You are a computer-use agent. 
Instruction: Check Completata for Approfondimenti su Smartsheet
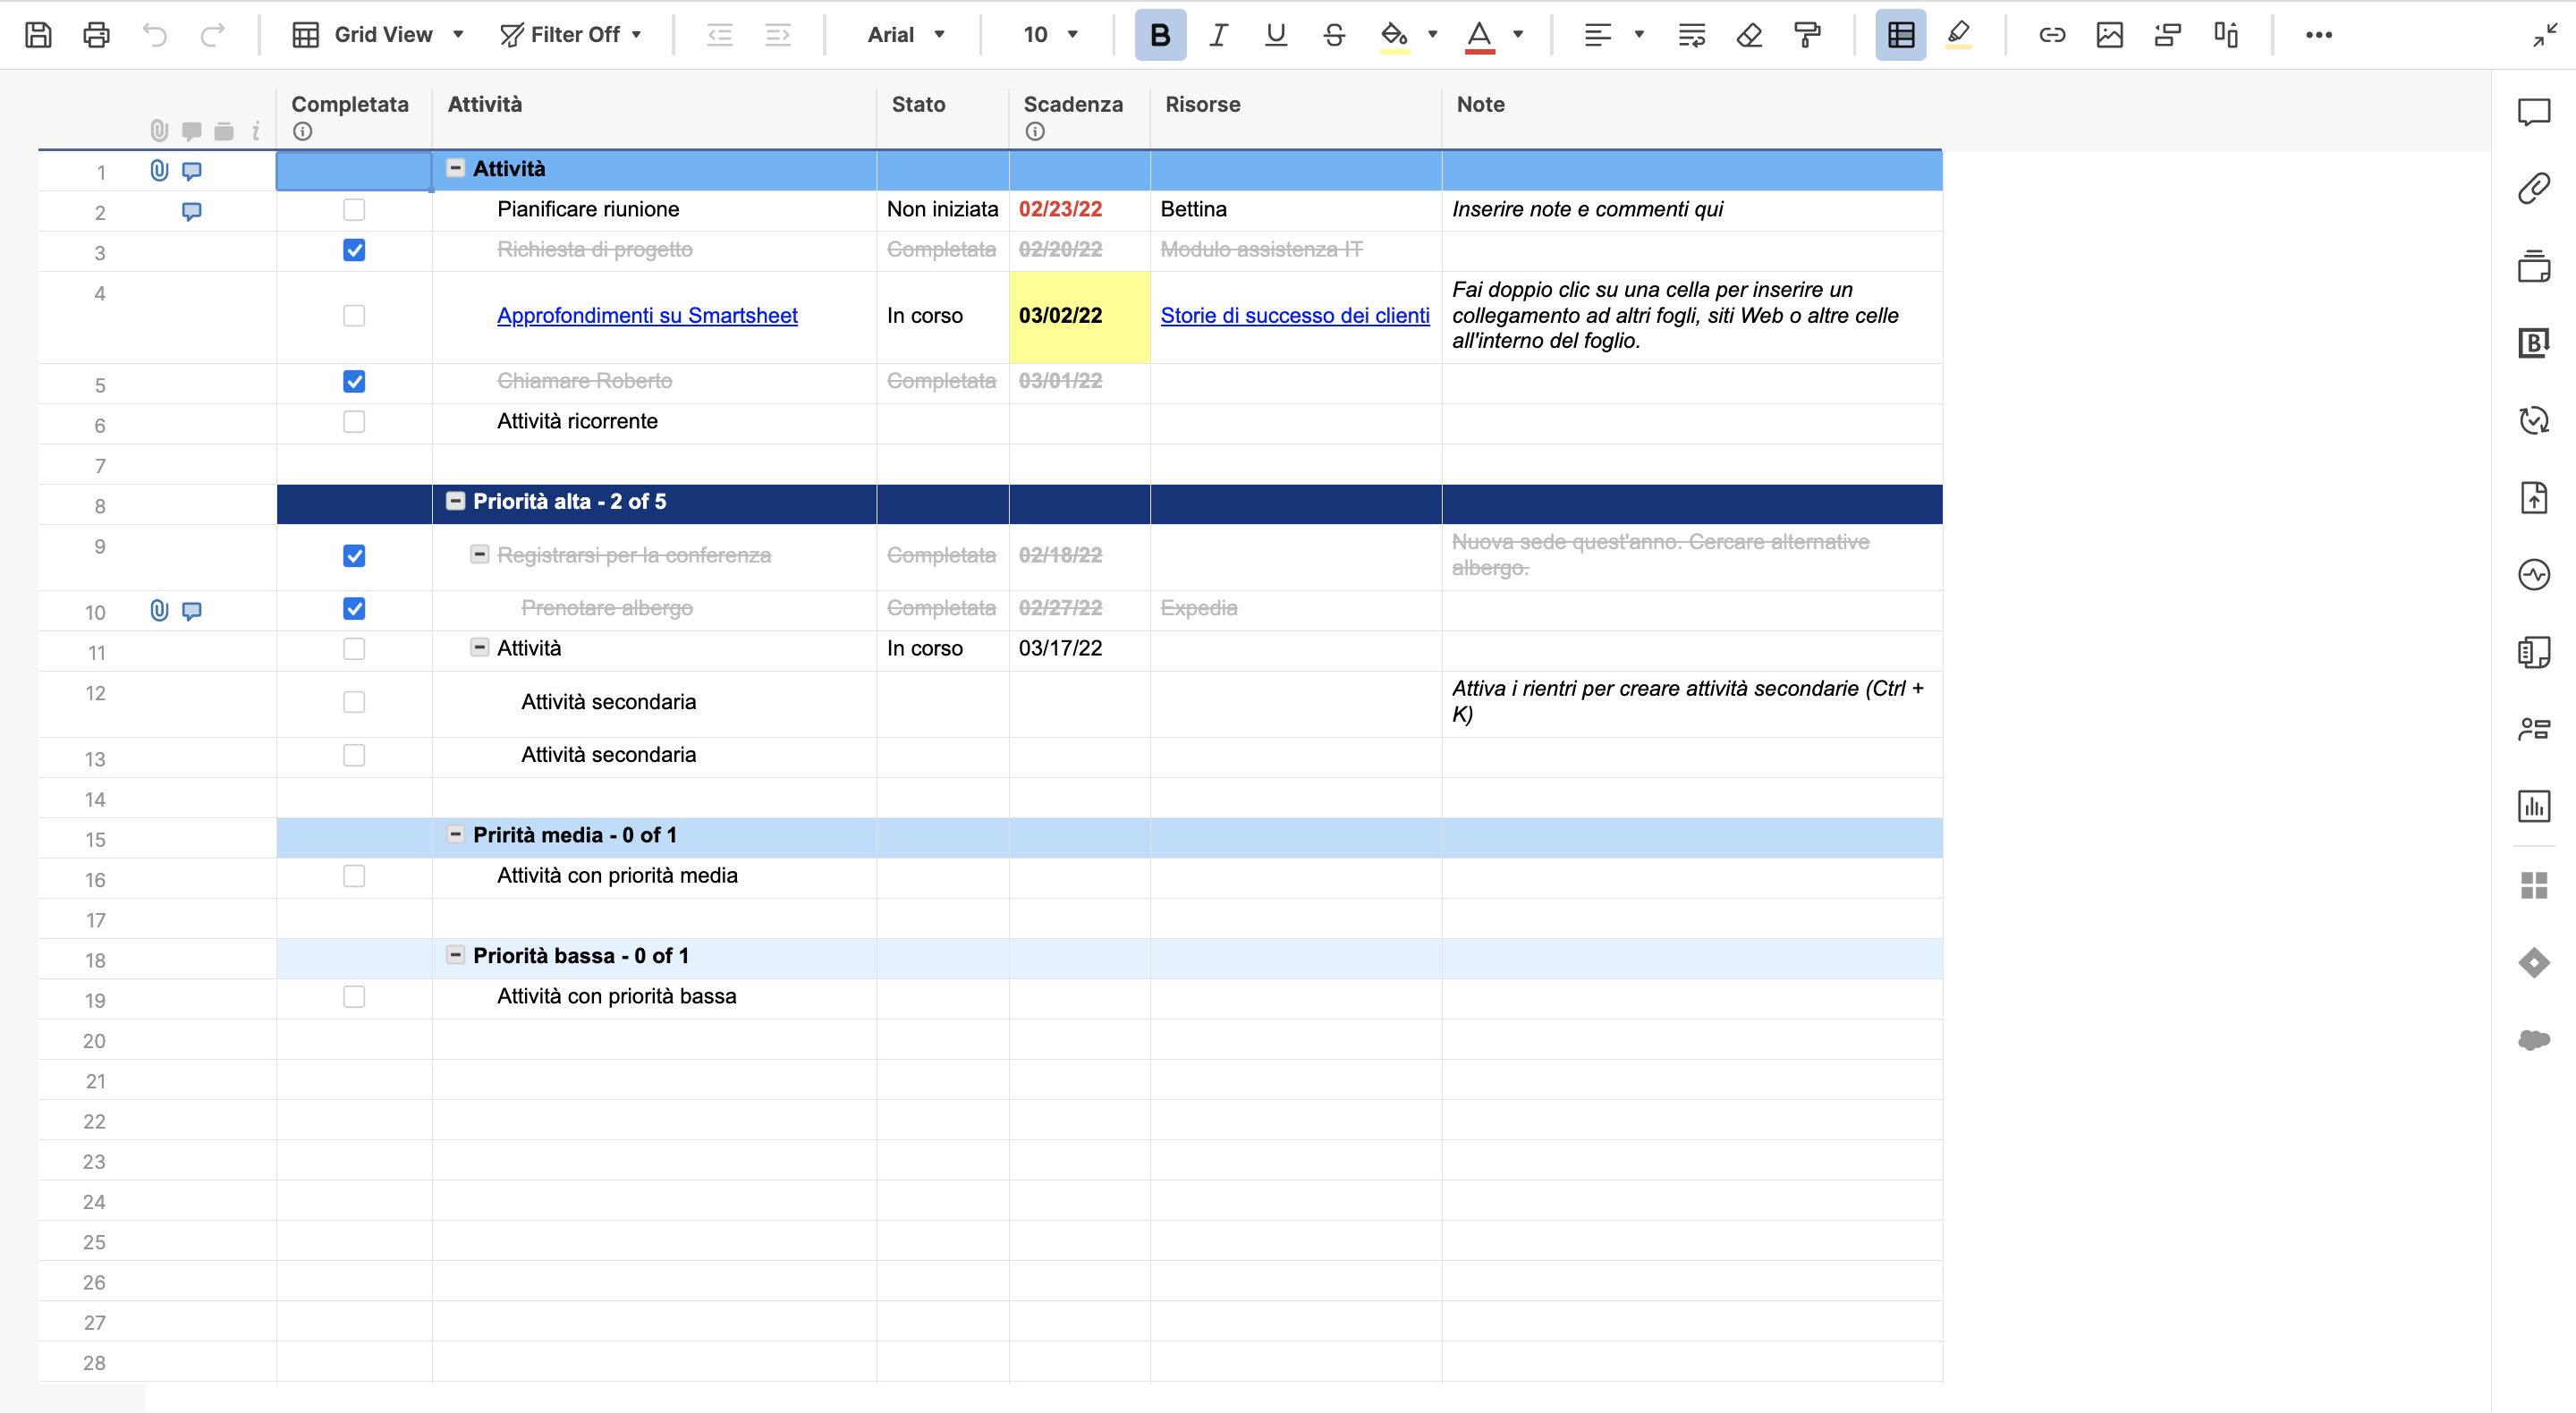tap(354, 316)
